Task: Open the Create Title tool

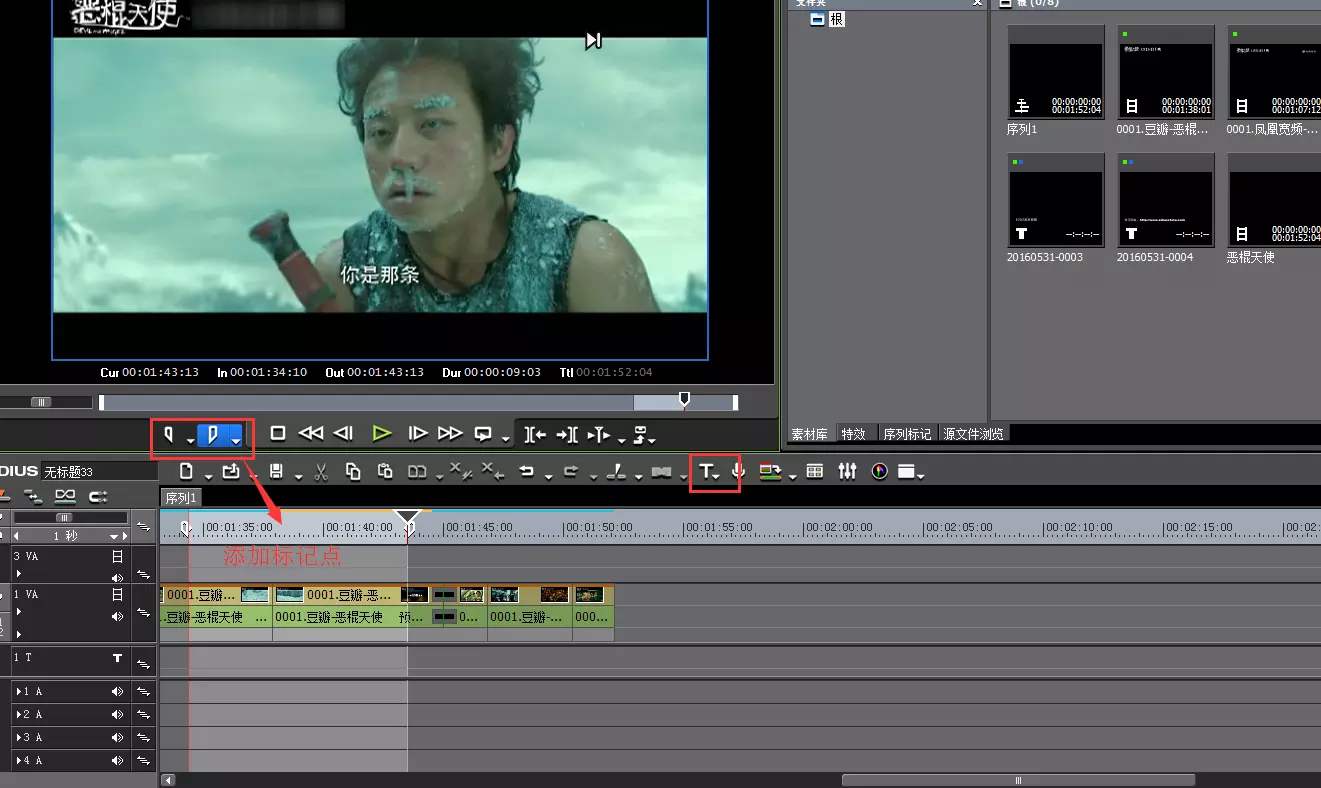Action: tap(705, 471)
